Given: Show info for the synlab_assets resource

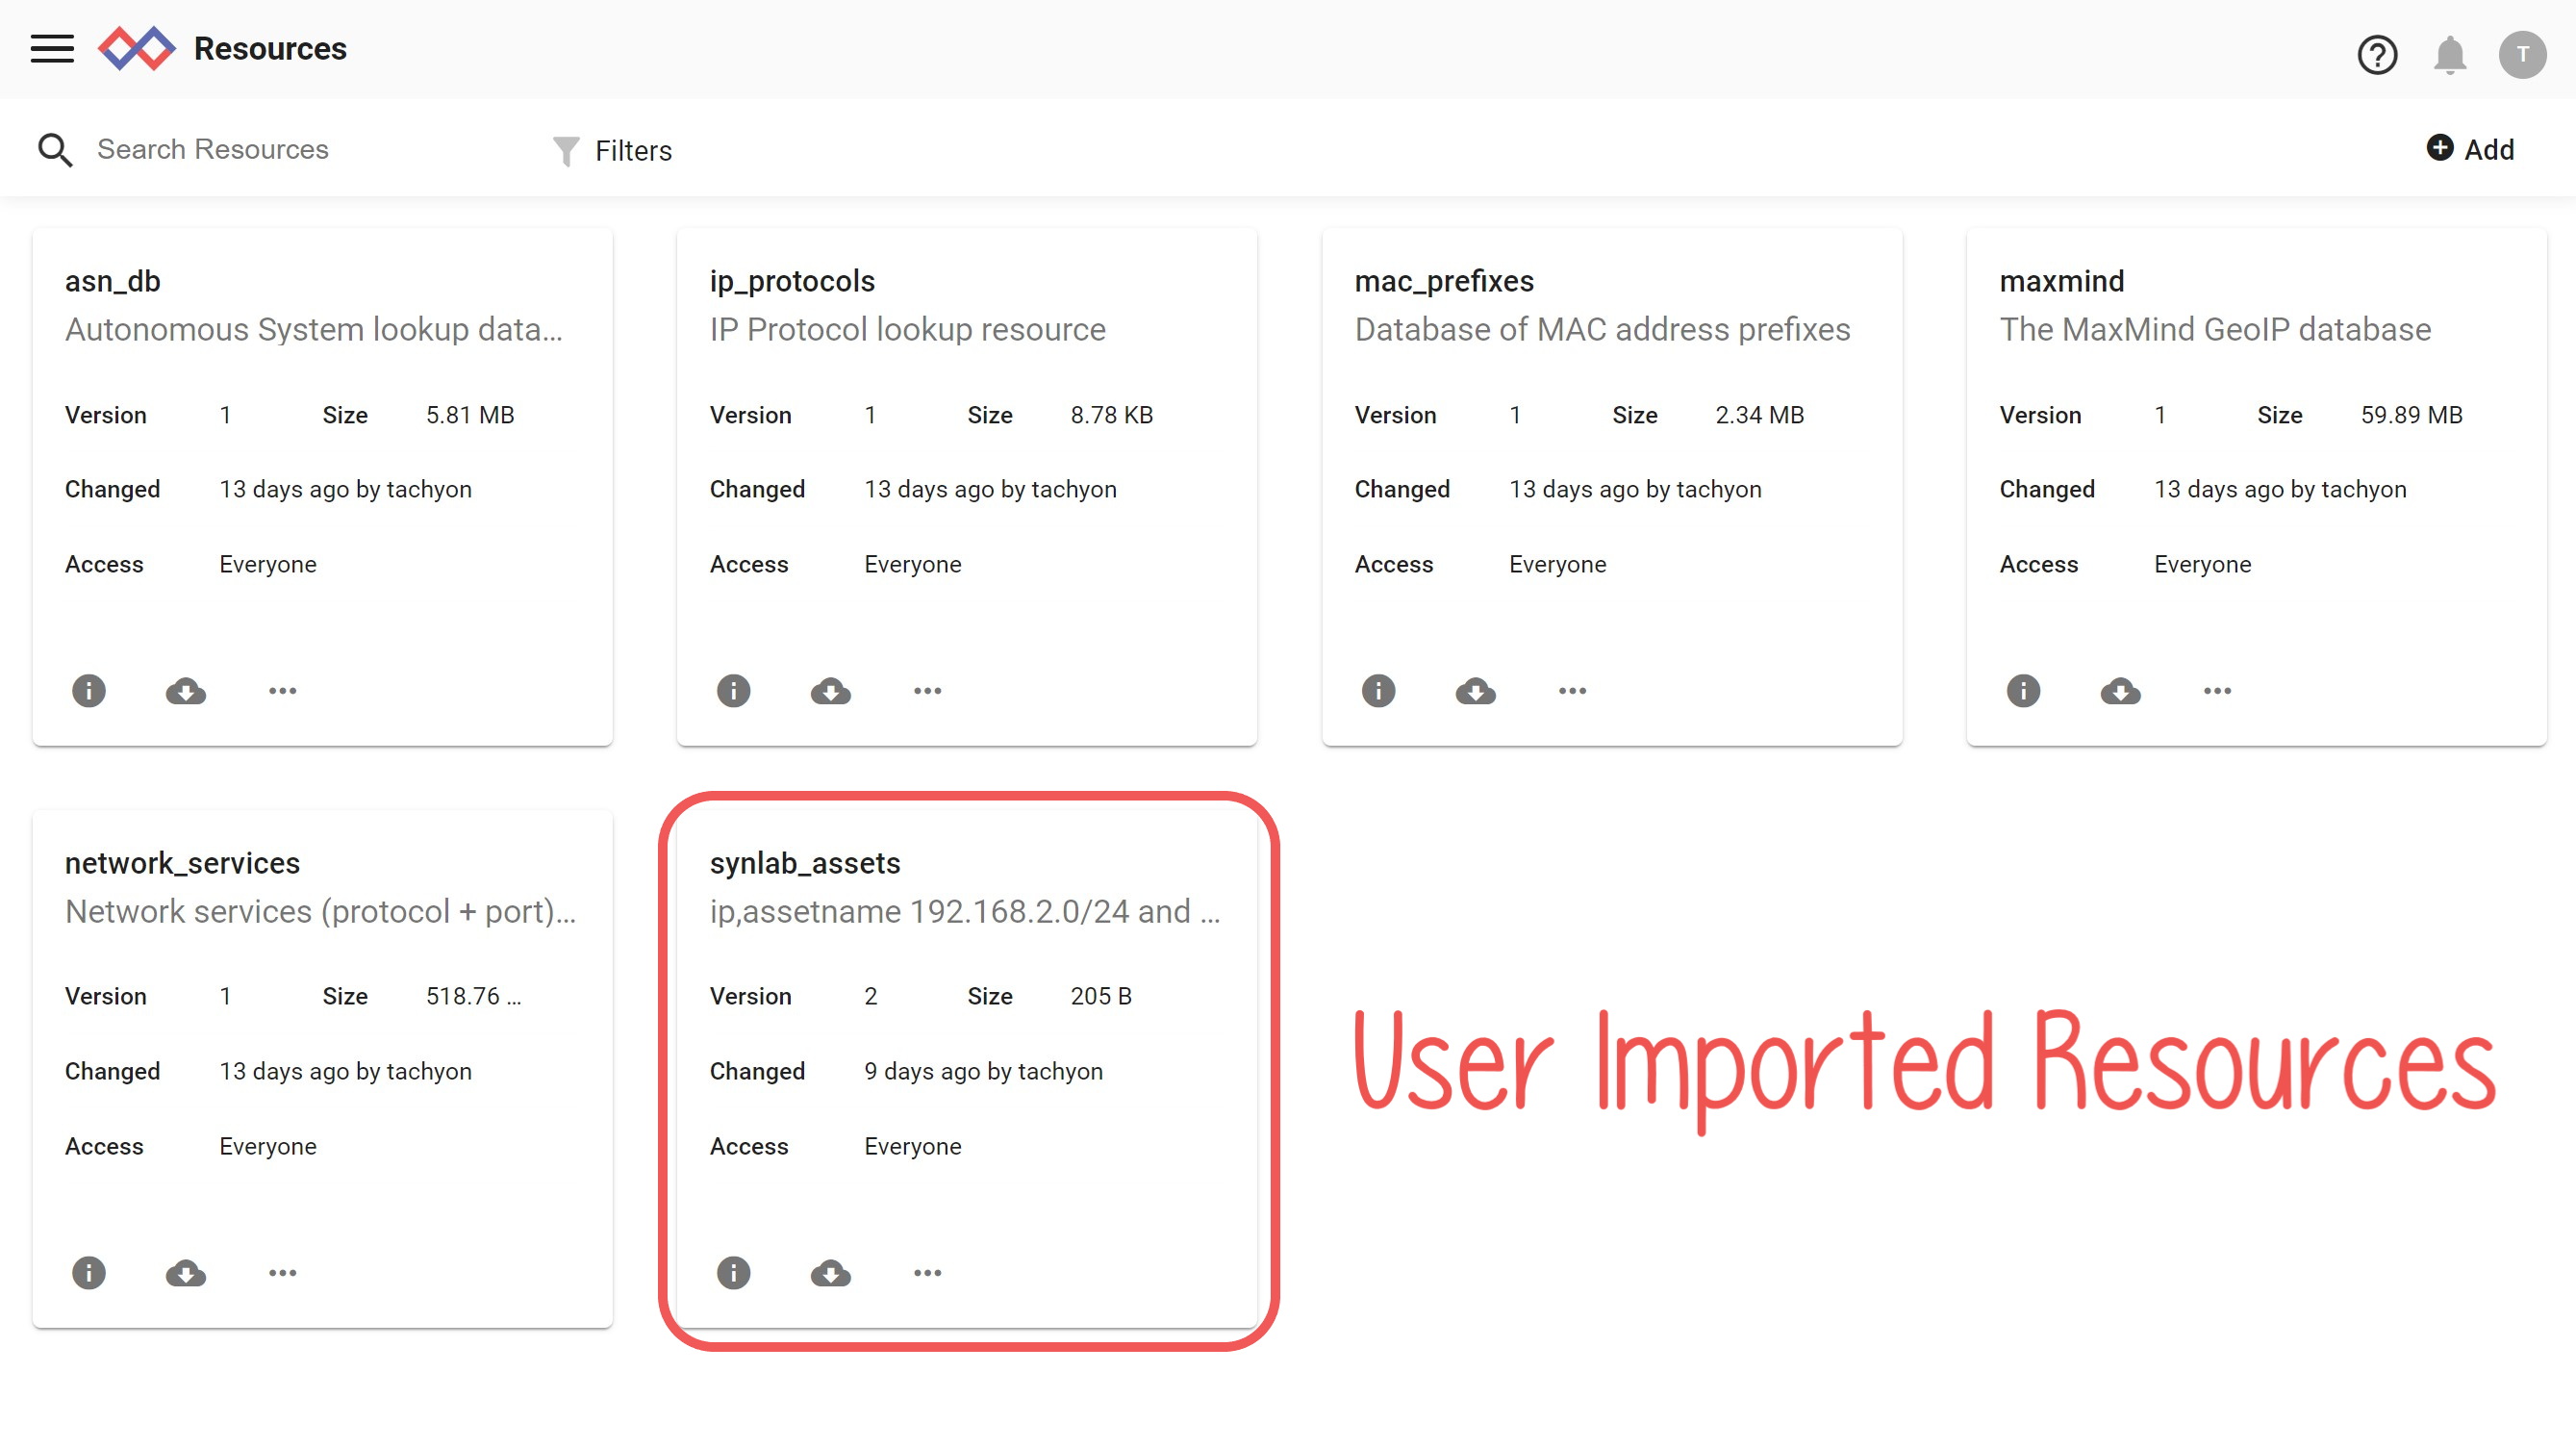Looking at the screenshot, I should (733, 1273).
